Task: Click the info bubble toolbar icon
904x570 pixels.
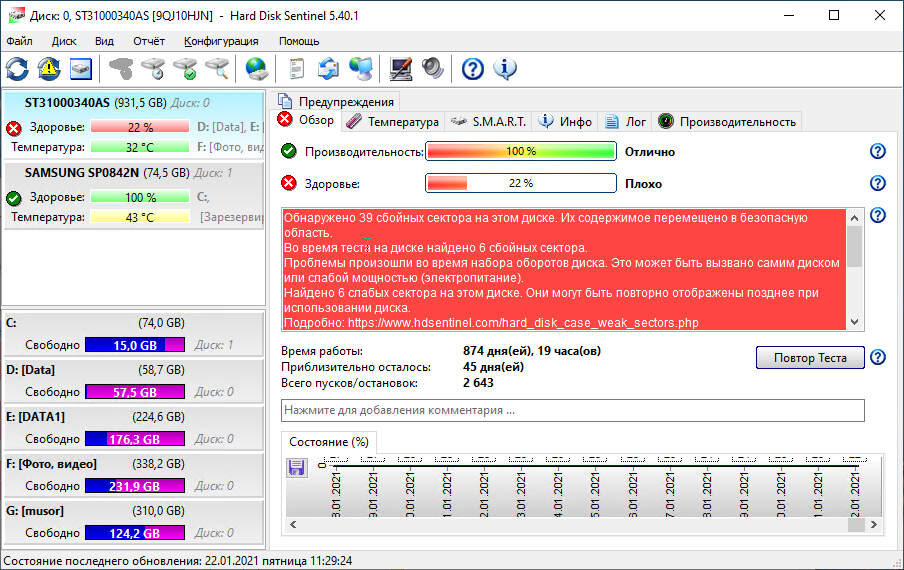Action: [505, 69]
